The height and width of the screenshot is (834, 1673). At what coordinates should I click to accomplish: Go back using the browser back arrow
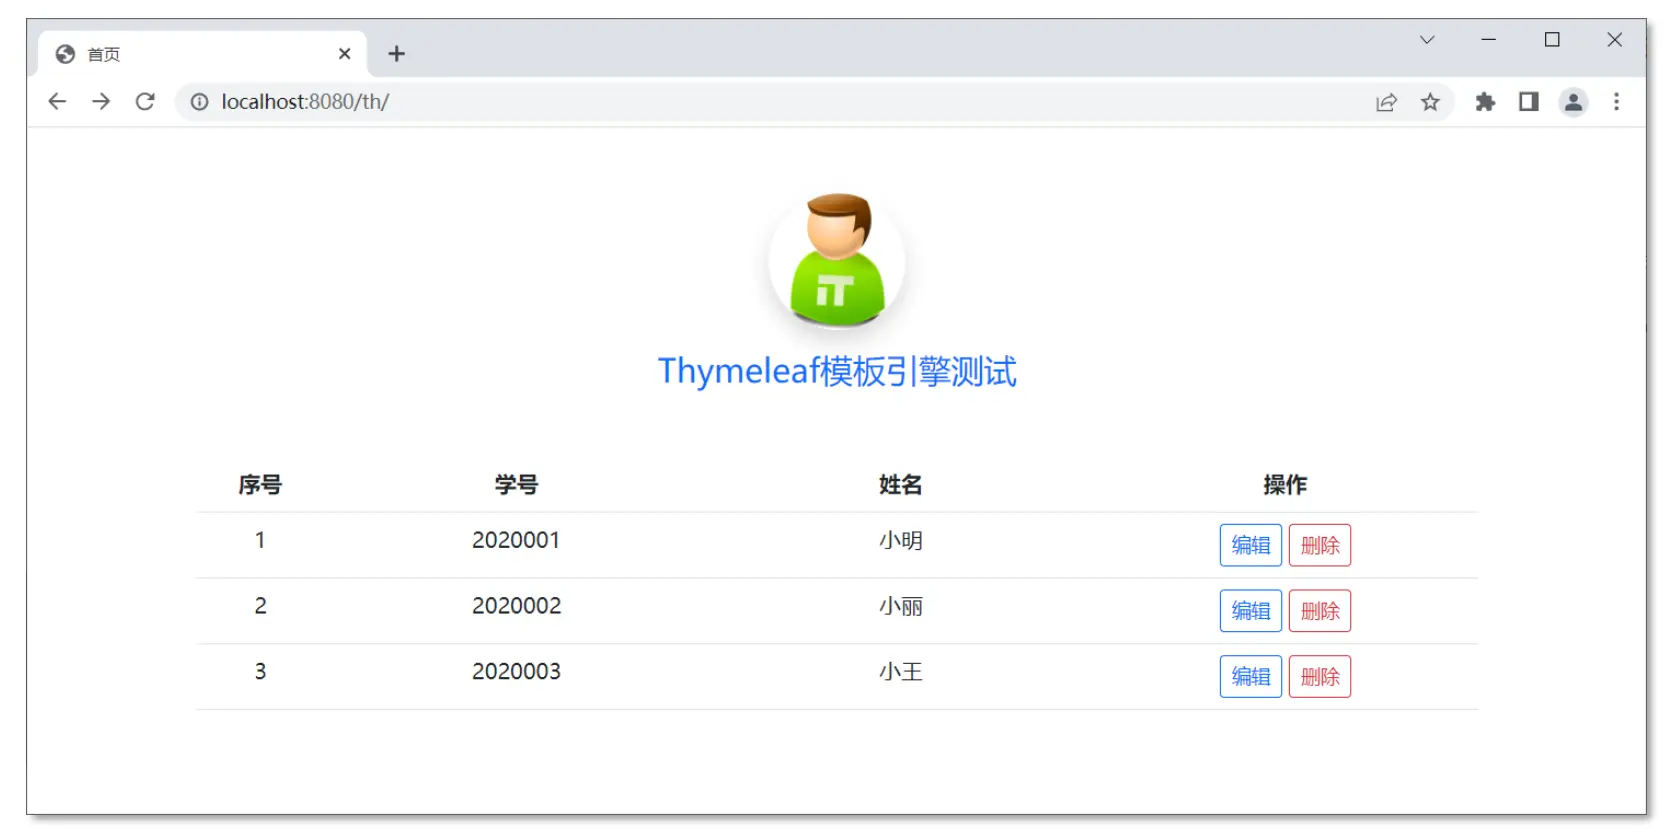pyautogui.click(x=57, y=102)
